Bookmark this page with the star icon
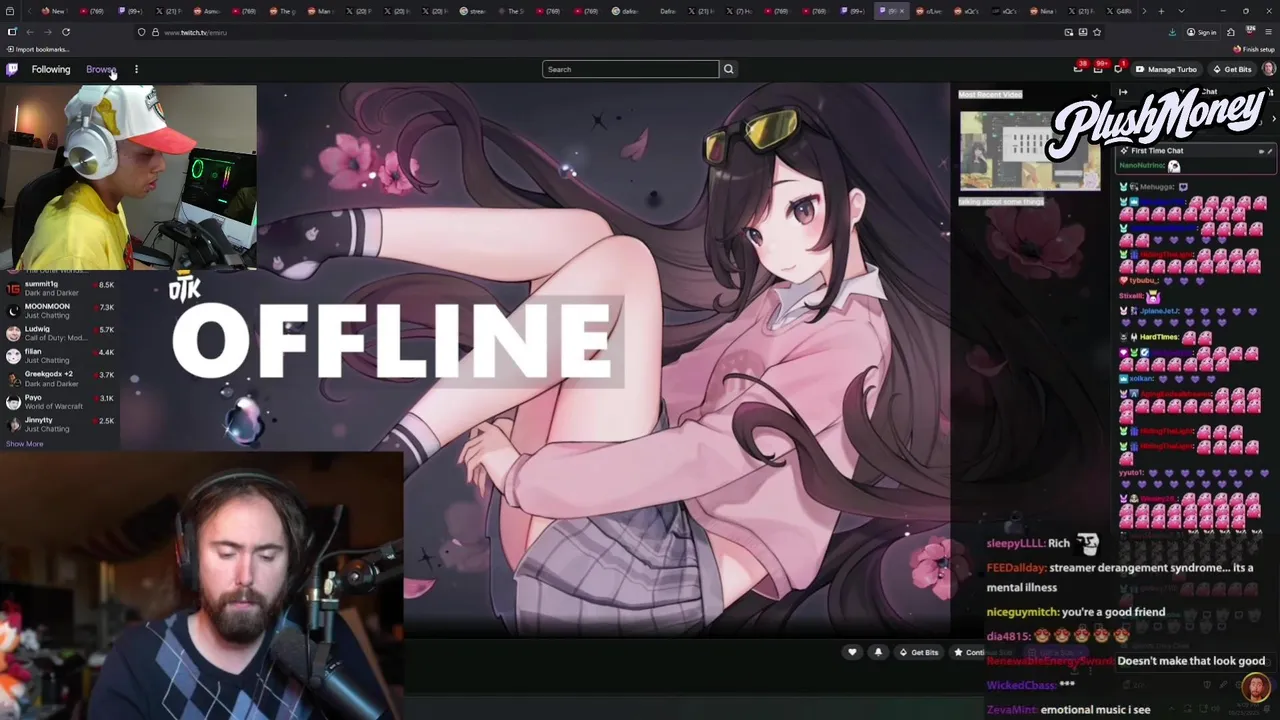This screenshot has width=1280, height=720. 1097,32
